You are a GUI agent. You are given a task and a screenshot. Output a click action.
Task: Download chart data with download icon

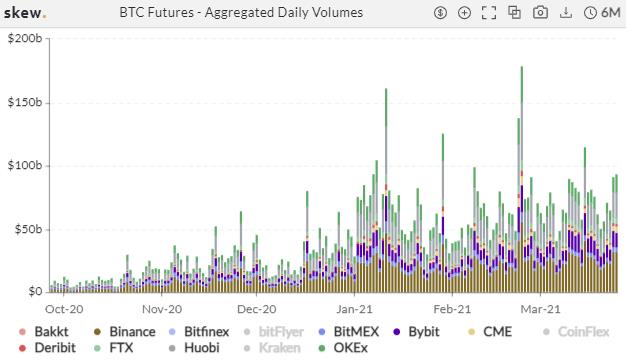(565, 12)
